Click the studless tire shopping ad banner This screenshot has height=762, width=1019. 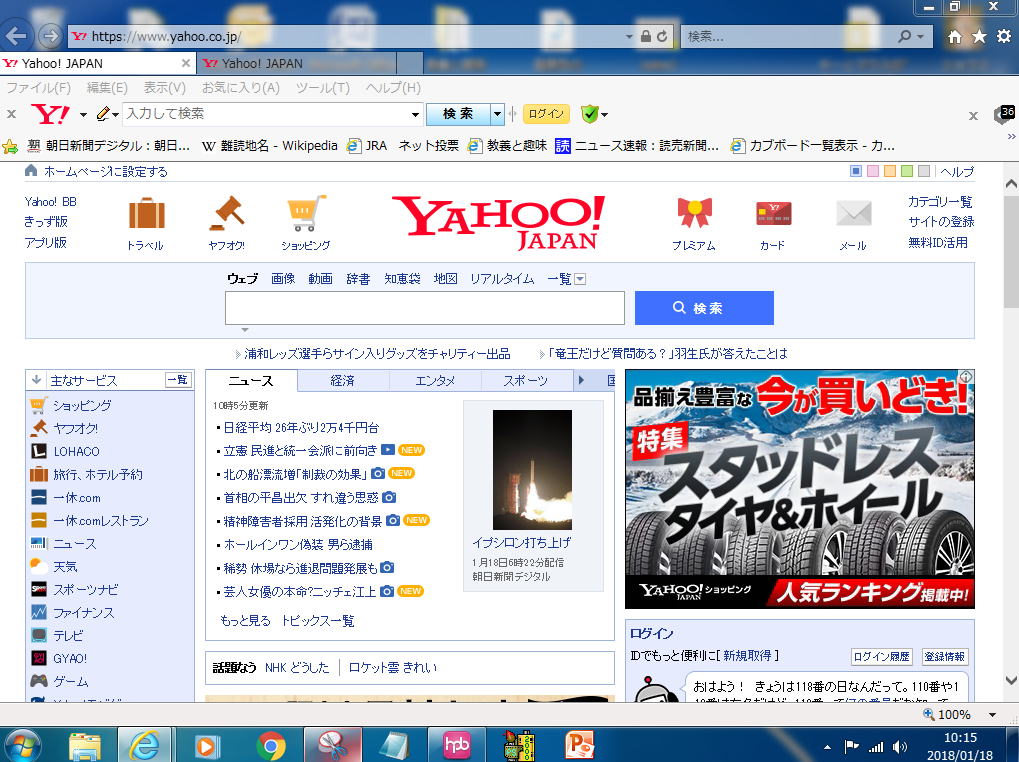click(800, 489)
